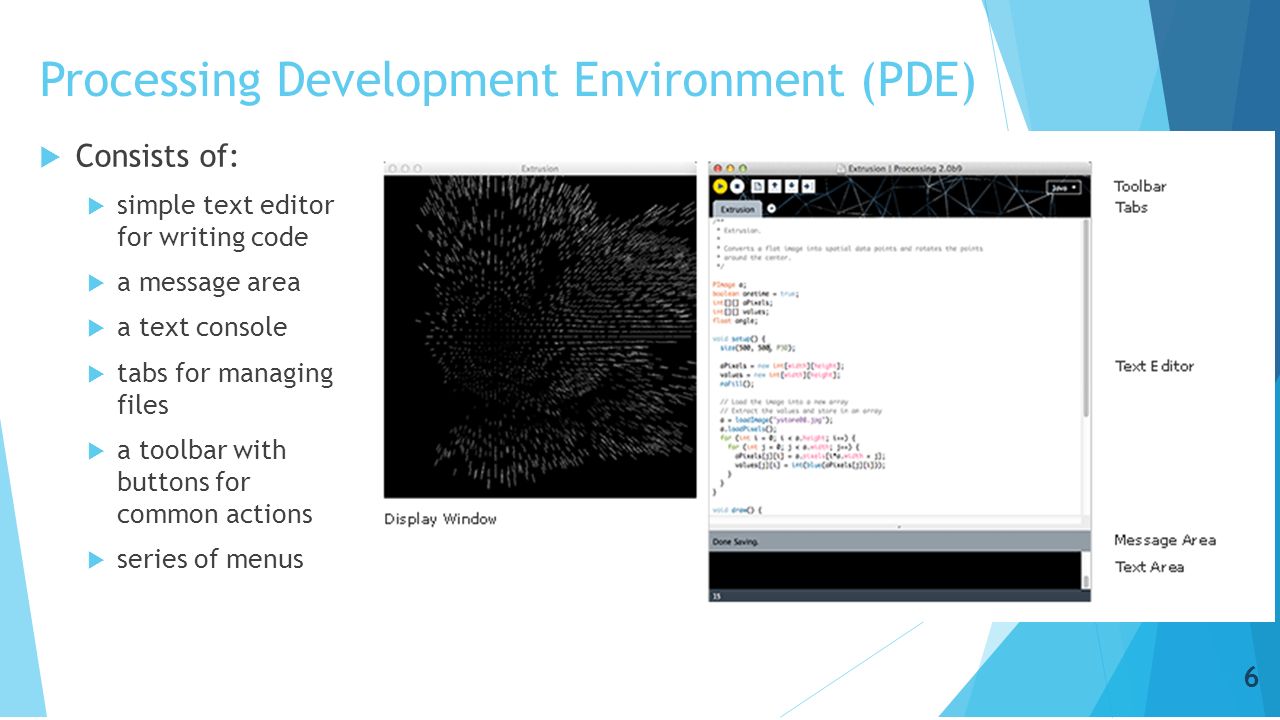Click the Stop button in Processing toolbar

[737, 186]
